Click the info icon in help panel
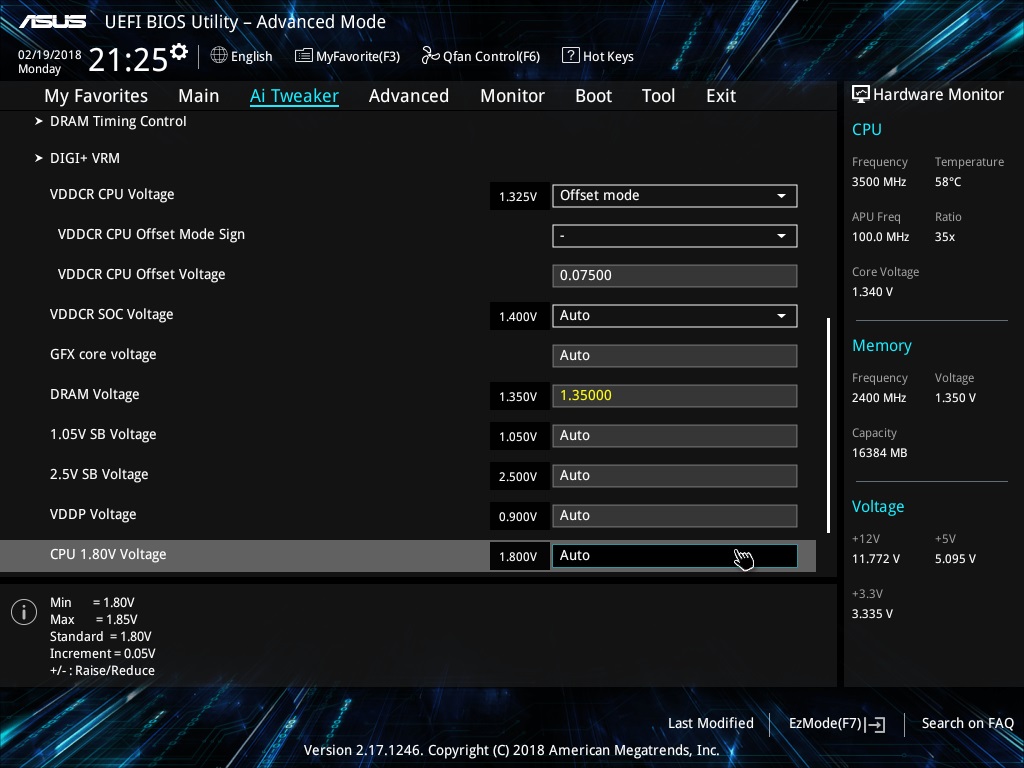The width and height of the screenshot is (1024, 768). pos(24,612)
